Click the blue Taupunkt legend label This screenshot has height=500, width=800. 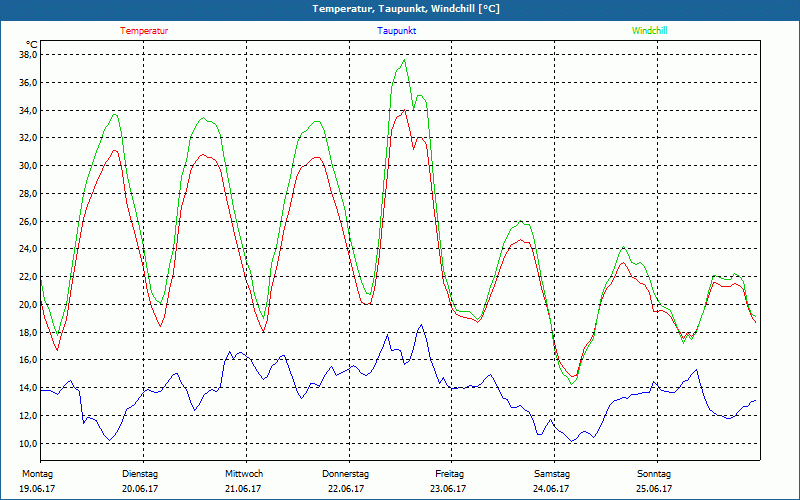397,31
